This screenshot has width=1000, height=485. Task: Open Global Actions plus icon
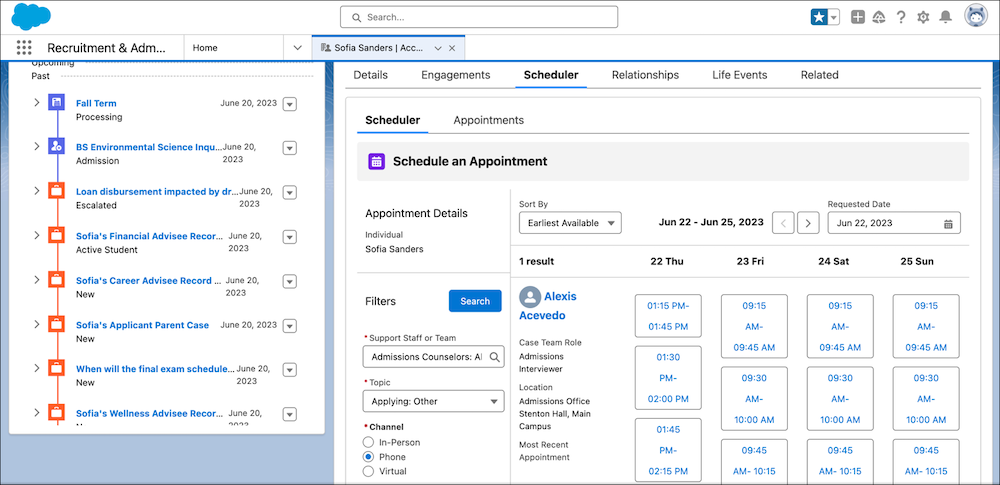[x=858, y=17]
